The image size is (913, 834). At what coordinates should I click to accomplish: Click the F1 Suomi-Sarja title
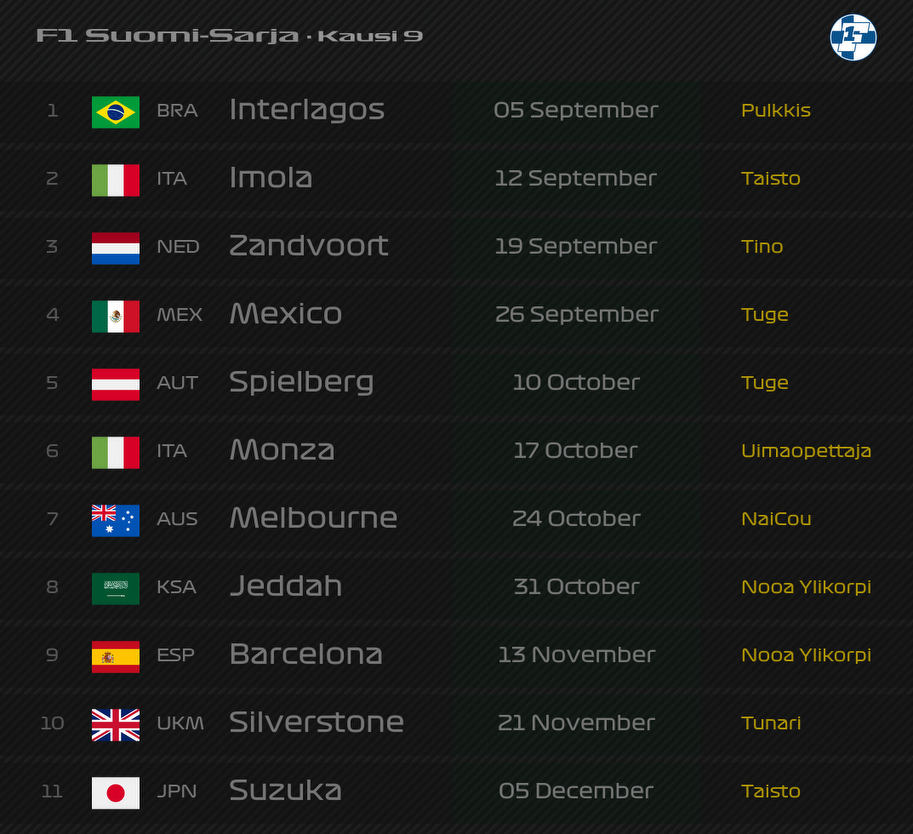[x=168, y=36]
